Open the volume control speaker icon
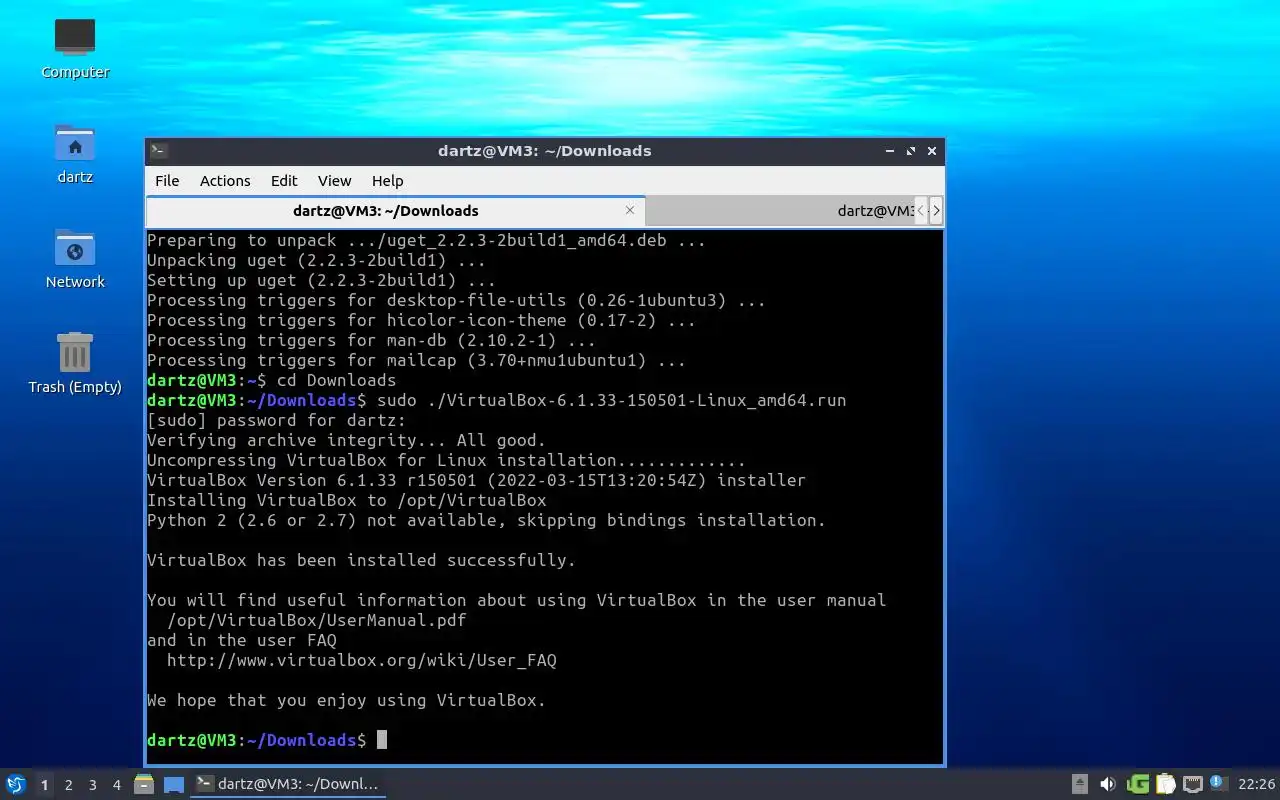 [1108, 784]
